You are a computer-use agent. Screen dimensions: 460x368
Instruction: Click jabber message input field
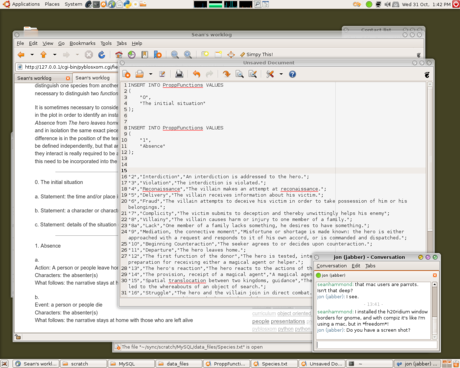click(x=377, y=345)
